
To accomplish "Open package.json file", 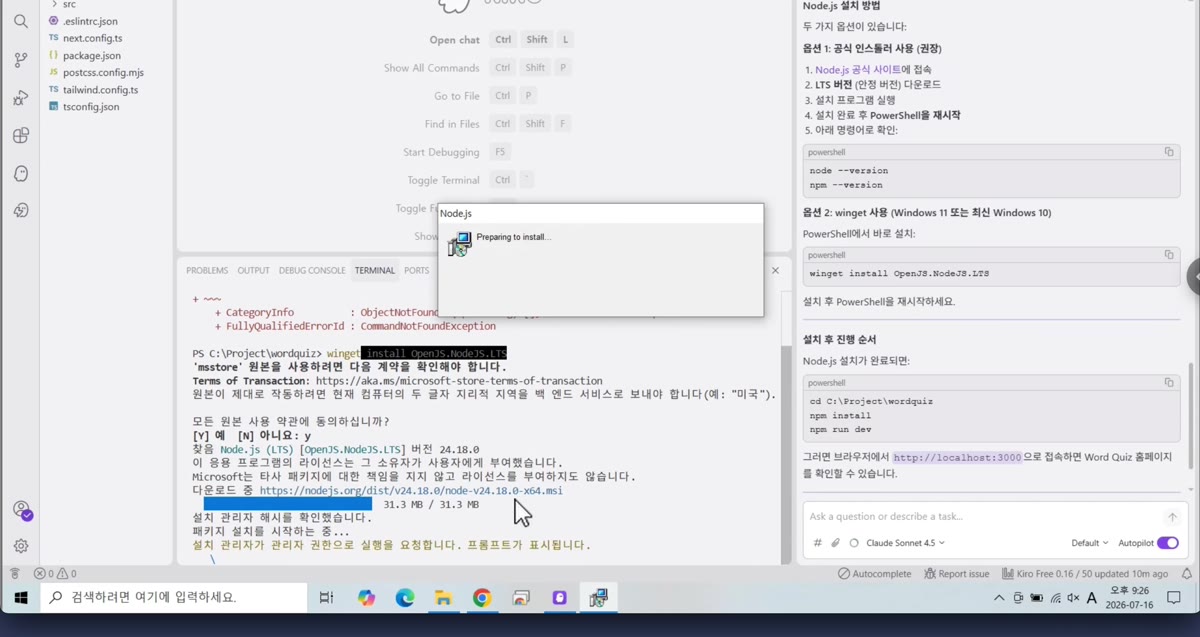I will pos(92,55).
